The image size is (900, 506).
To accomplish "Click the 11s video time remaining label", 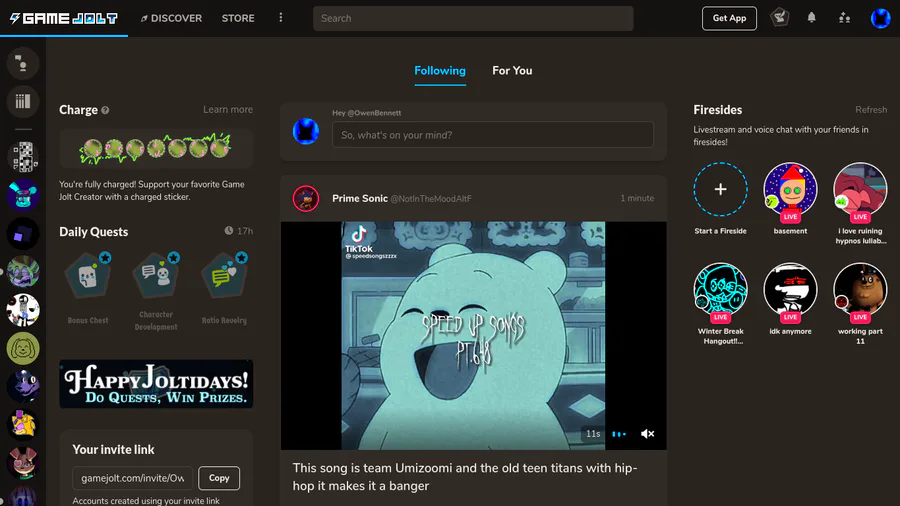I will [x=593, y=434].
